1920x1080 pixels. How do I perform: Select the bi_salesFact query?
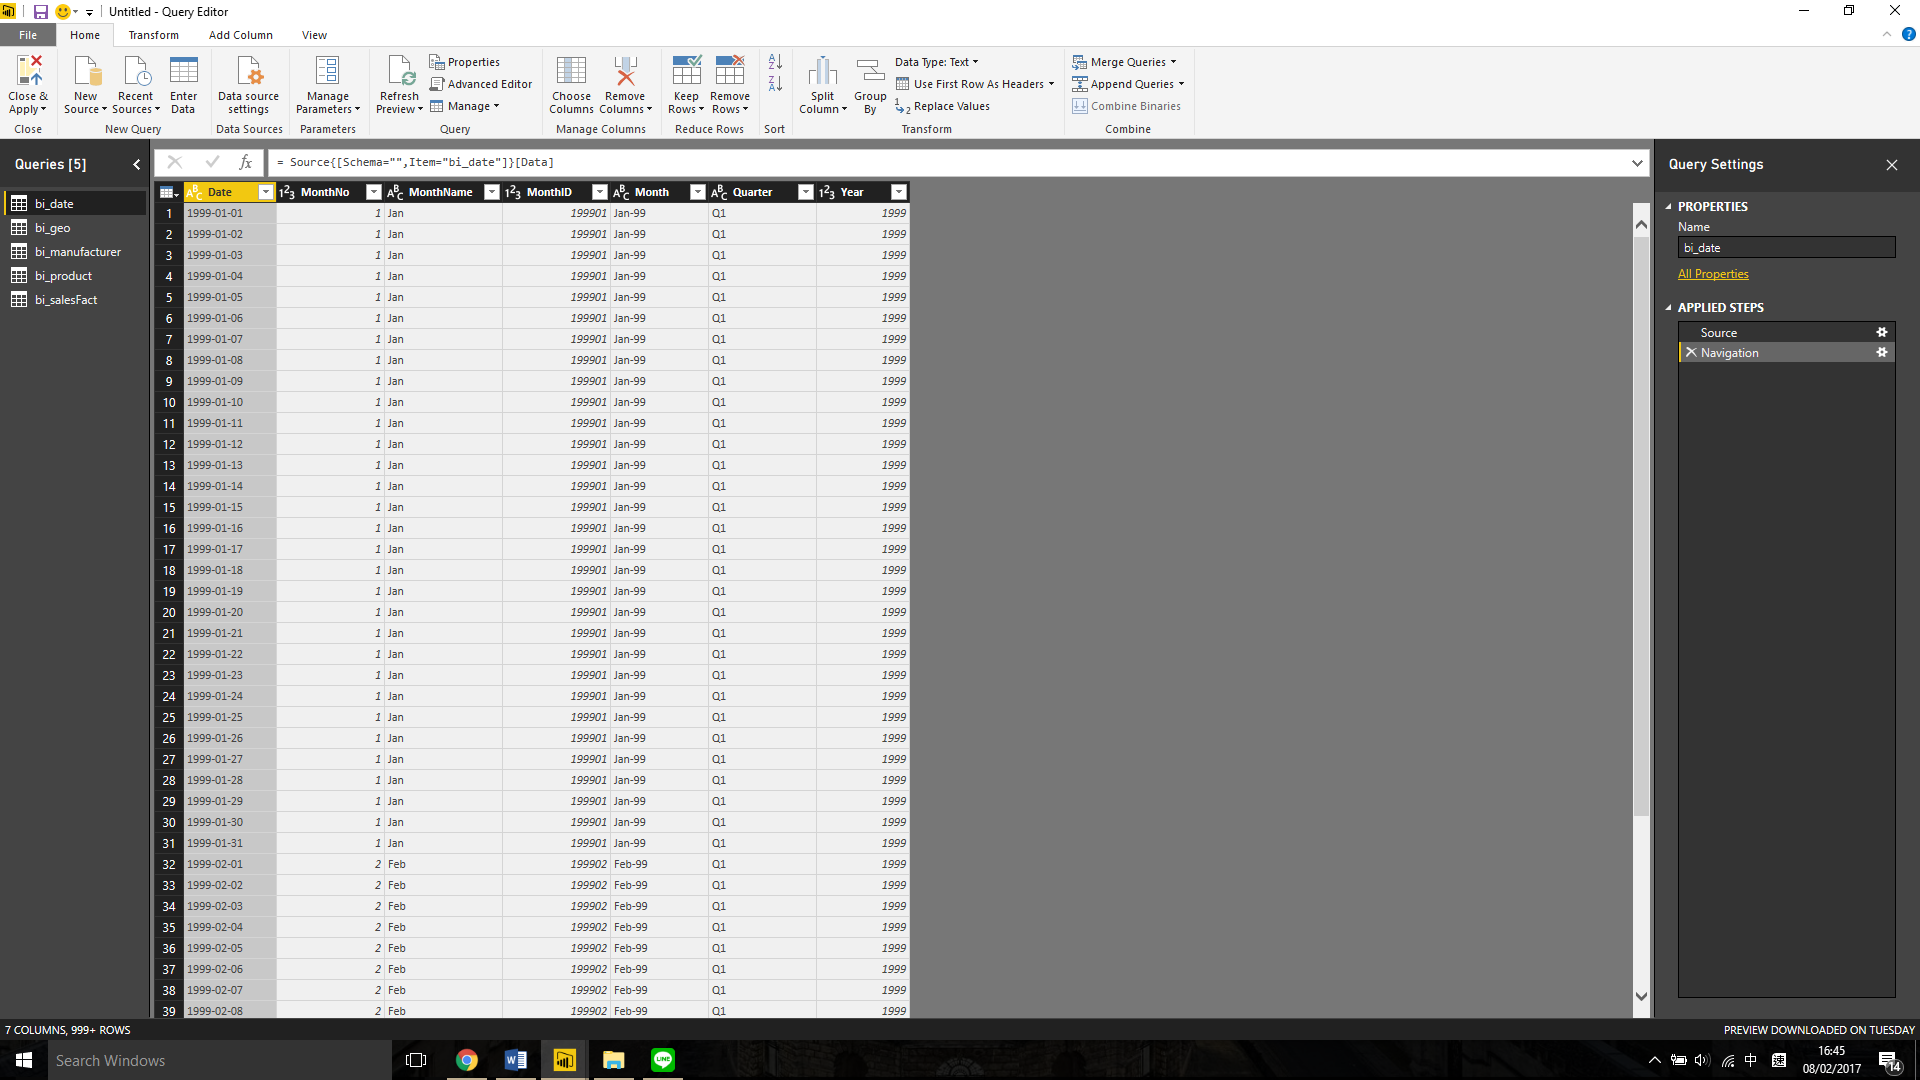75,300
